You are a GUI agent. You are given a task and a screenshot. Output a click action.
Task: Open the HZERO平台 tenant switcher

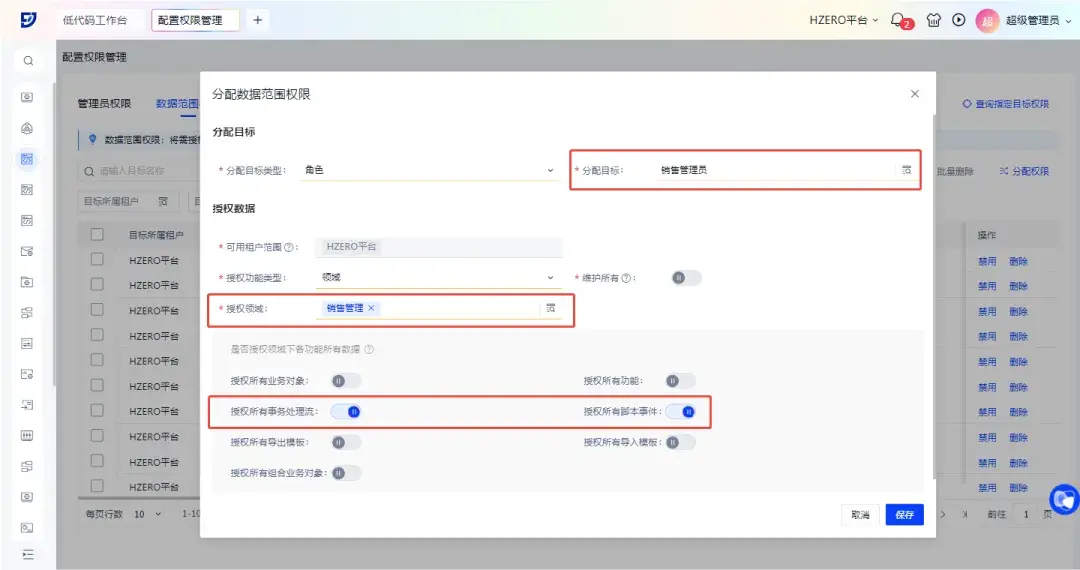(x=844, y=20)
